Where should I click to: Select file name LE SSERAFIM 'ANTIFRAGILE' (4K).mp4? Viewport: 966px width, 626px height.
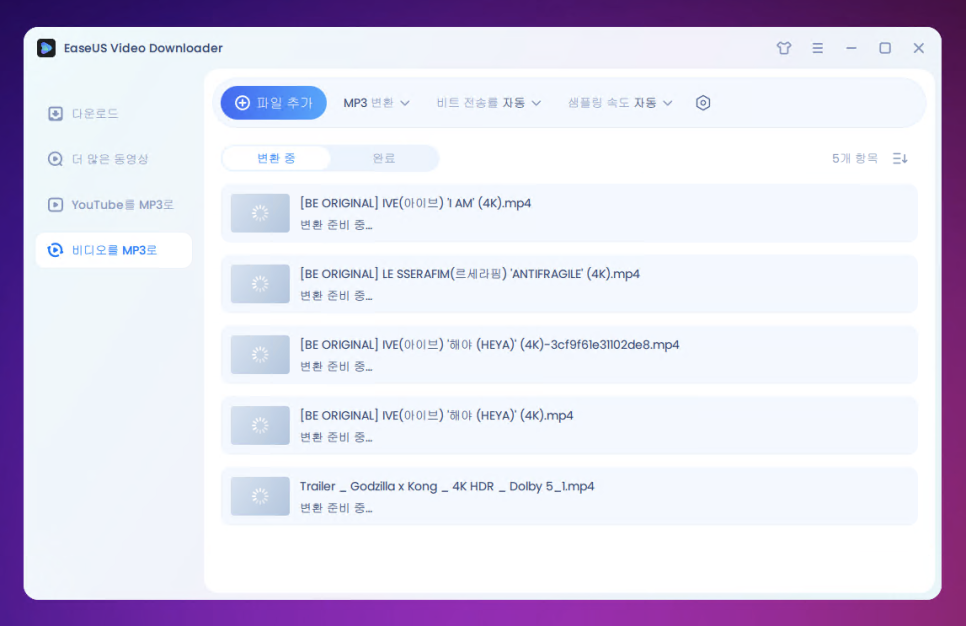[x=470, y=274]
